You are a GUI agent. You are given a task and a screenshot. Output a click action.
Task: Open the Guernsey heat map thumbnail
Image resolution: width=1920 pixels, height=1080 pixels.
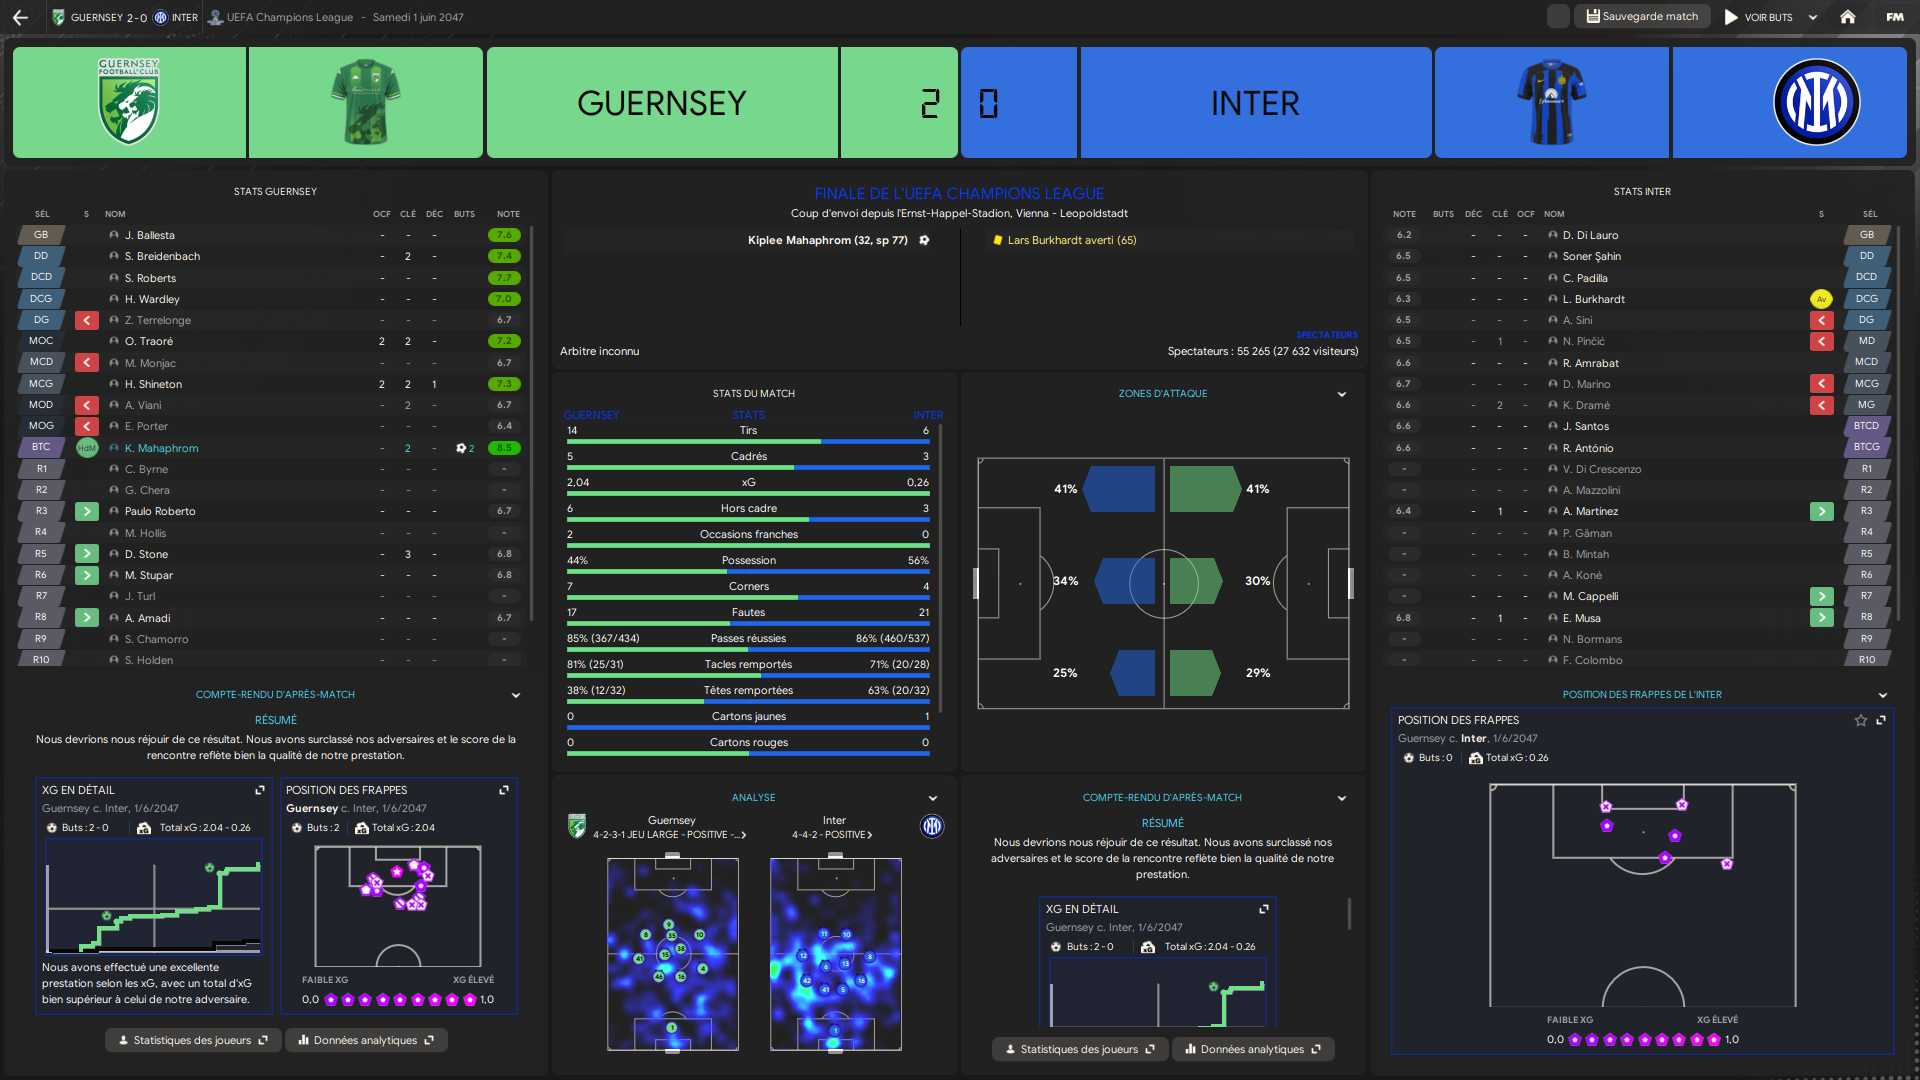click(x=672, y=954)
